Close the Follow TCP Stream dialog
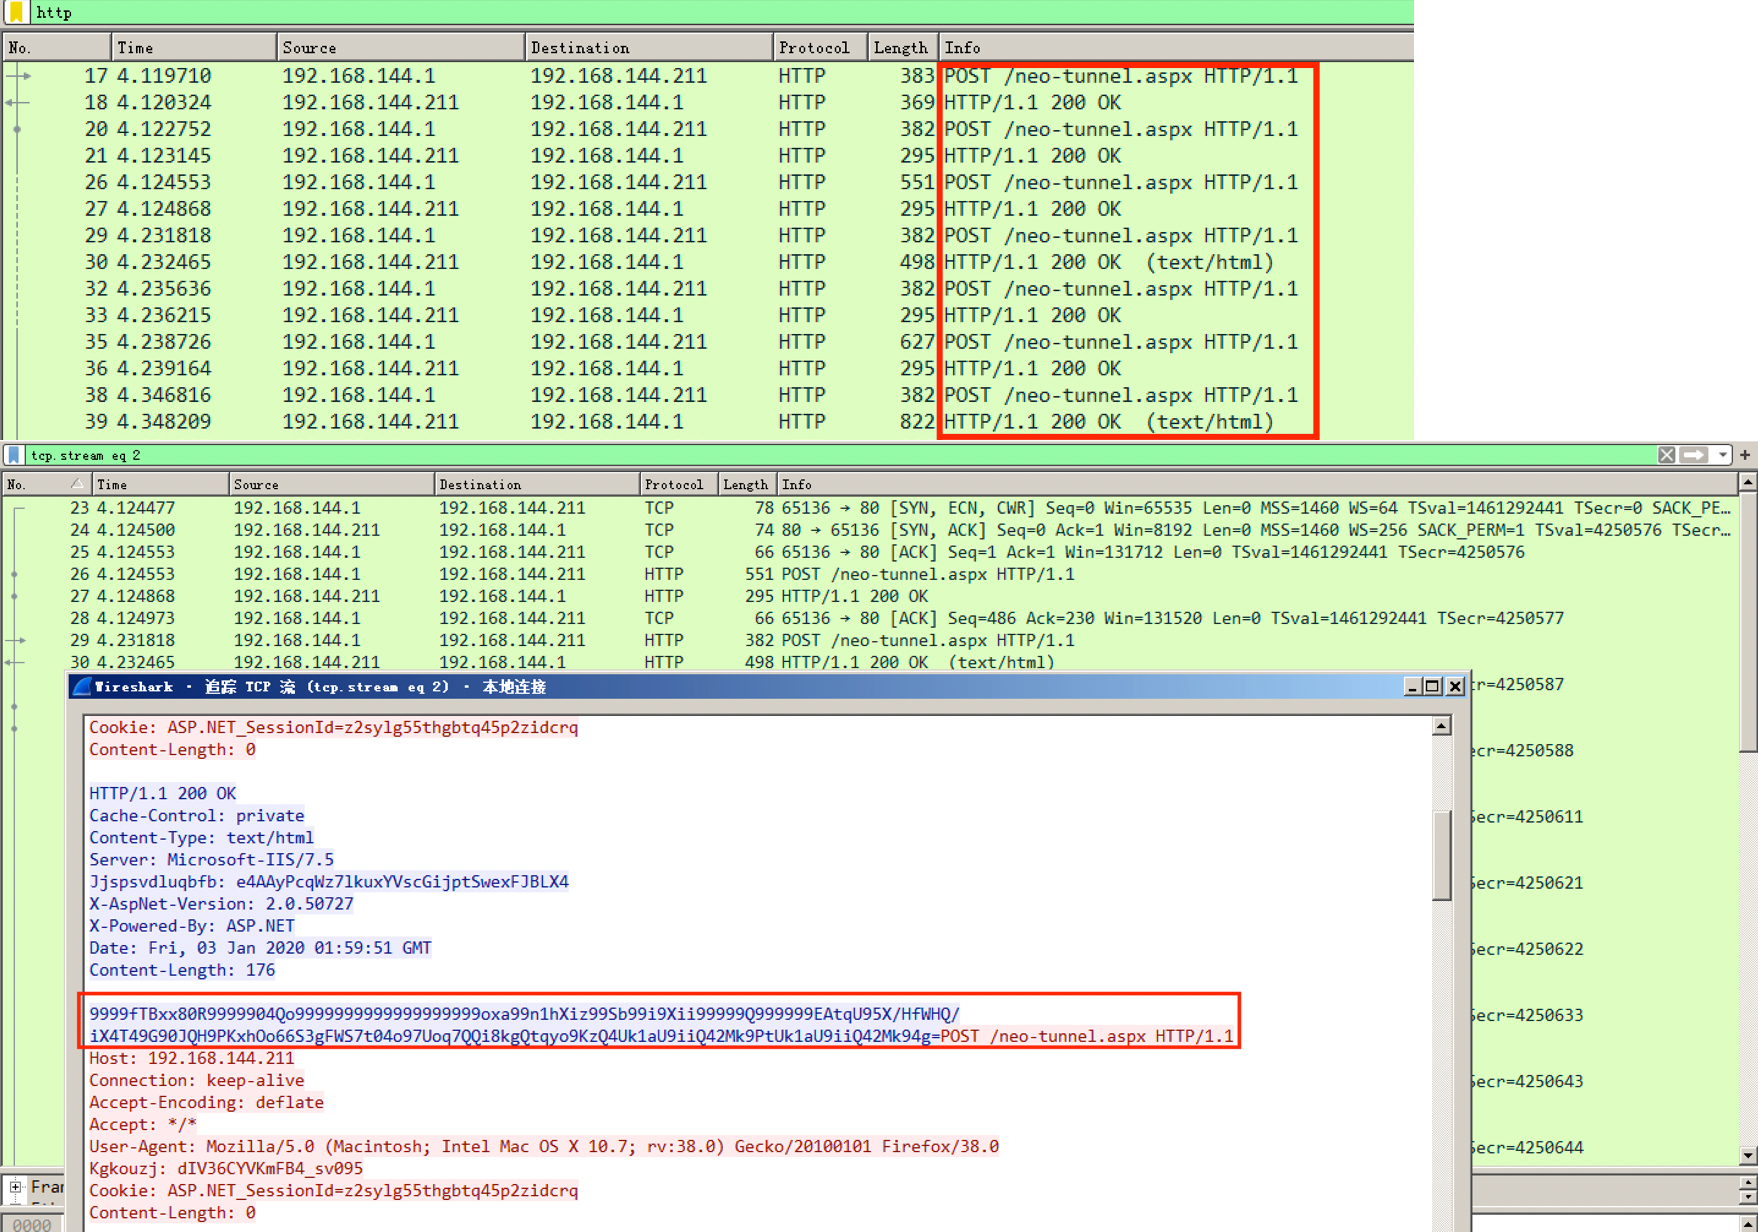 (x=1455, y=687)
